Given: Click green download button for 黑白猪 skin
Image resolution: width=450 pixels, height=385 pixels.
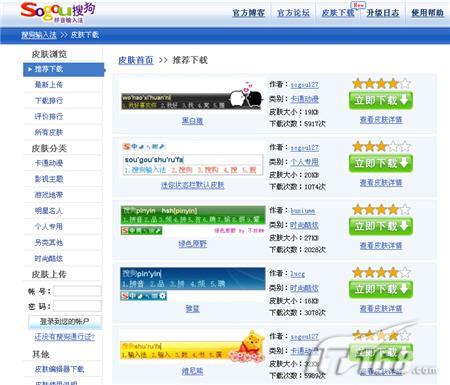Looking at the screenshot, I should [x=381, y=100].
